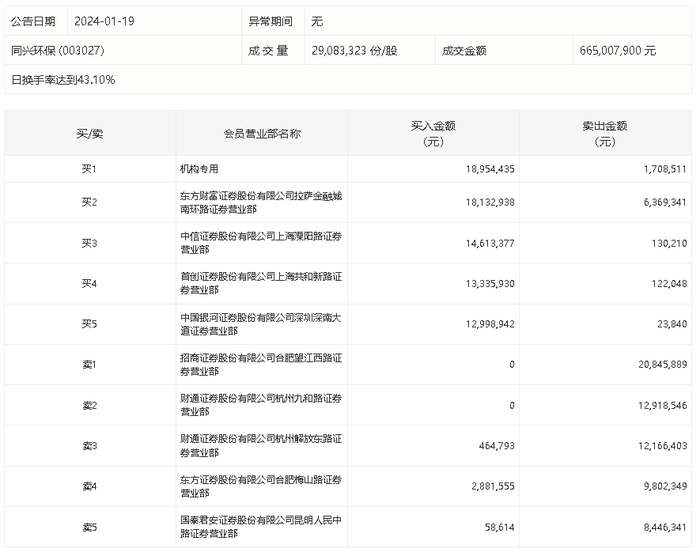This screenshot has width=700, height=556.
Task: Click buy amount 13,335,930
Action: (490, 284)
